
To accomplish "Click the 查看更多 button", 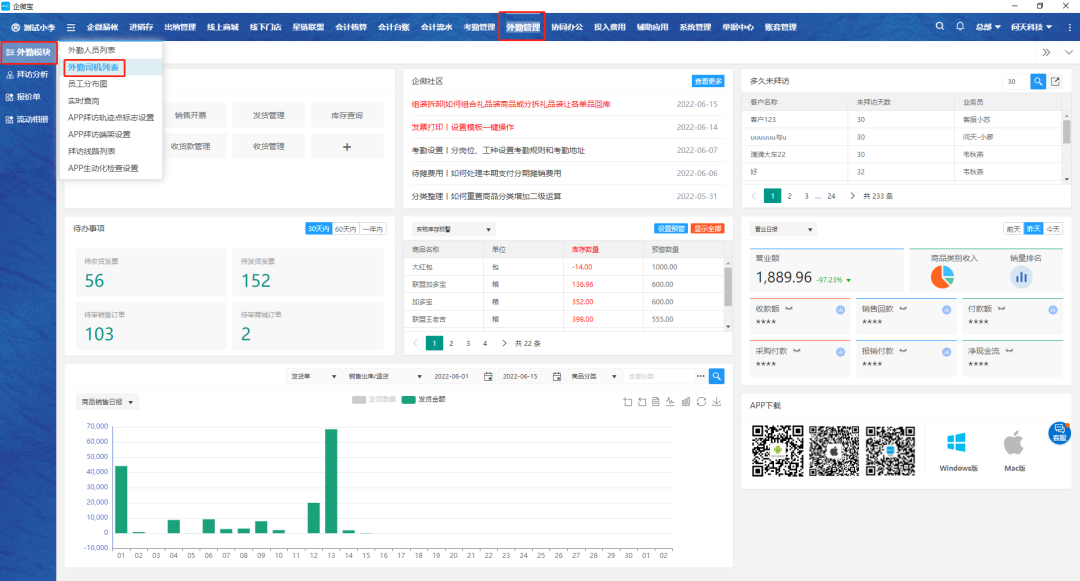I will [707, 81].
